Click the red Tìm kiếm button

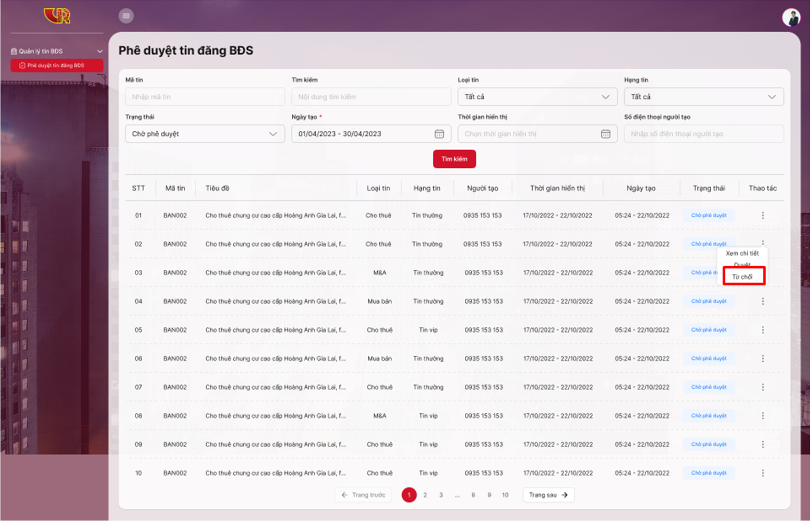[454, 159]
